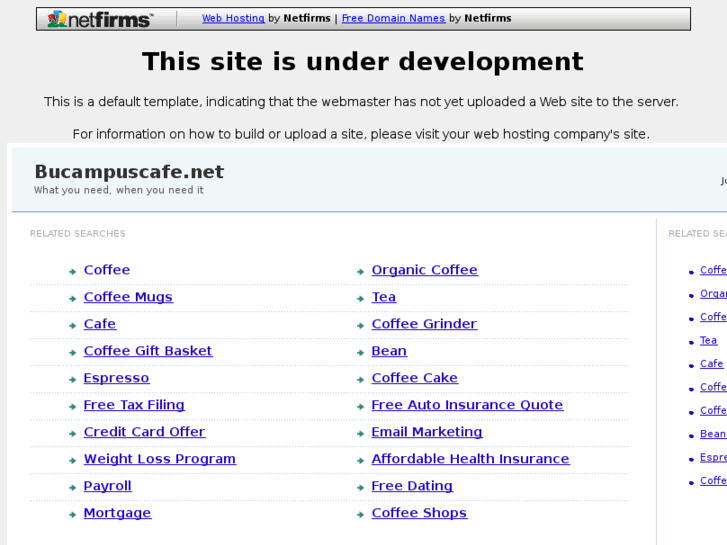The image size is (727, 545).
Task: Click the Bean link in main list
Action: pyautogui.click(x=389, y=351)
